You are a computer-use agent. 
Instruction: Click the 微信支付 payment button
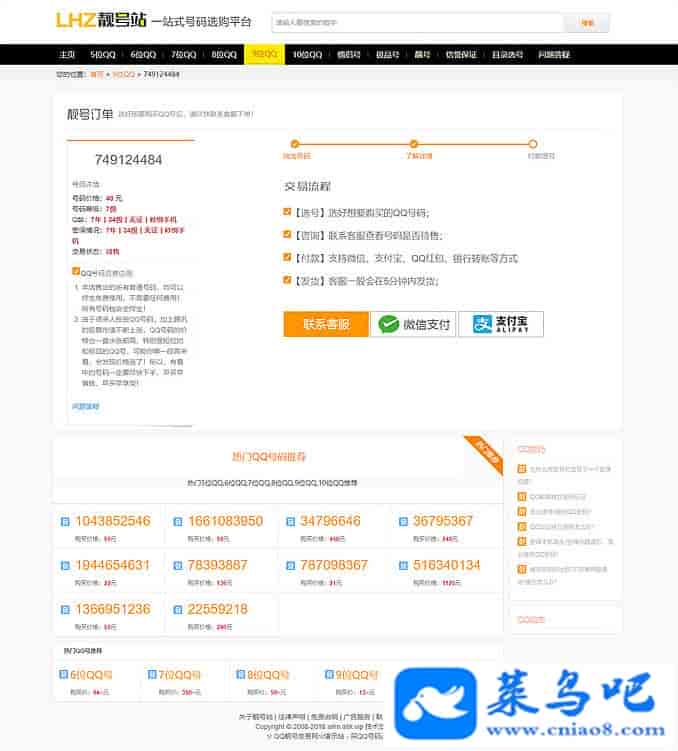[x=413, y=324]
